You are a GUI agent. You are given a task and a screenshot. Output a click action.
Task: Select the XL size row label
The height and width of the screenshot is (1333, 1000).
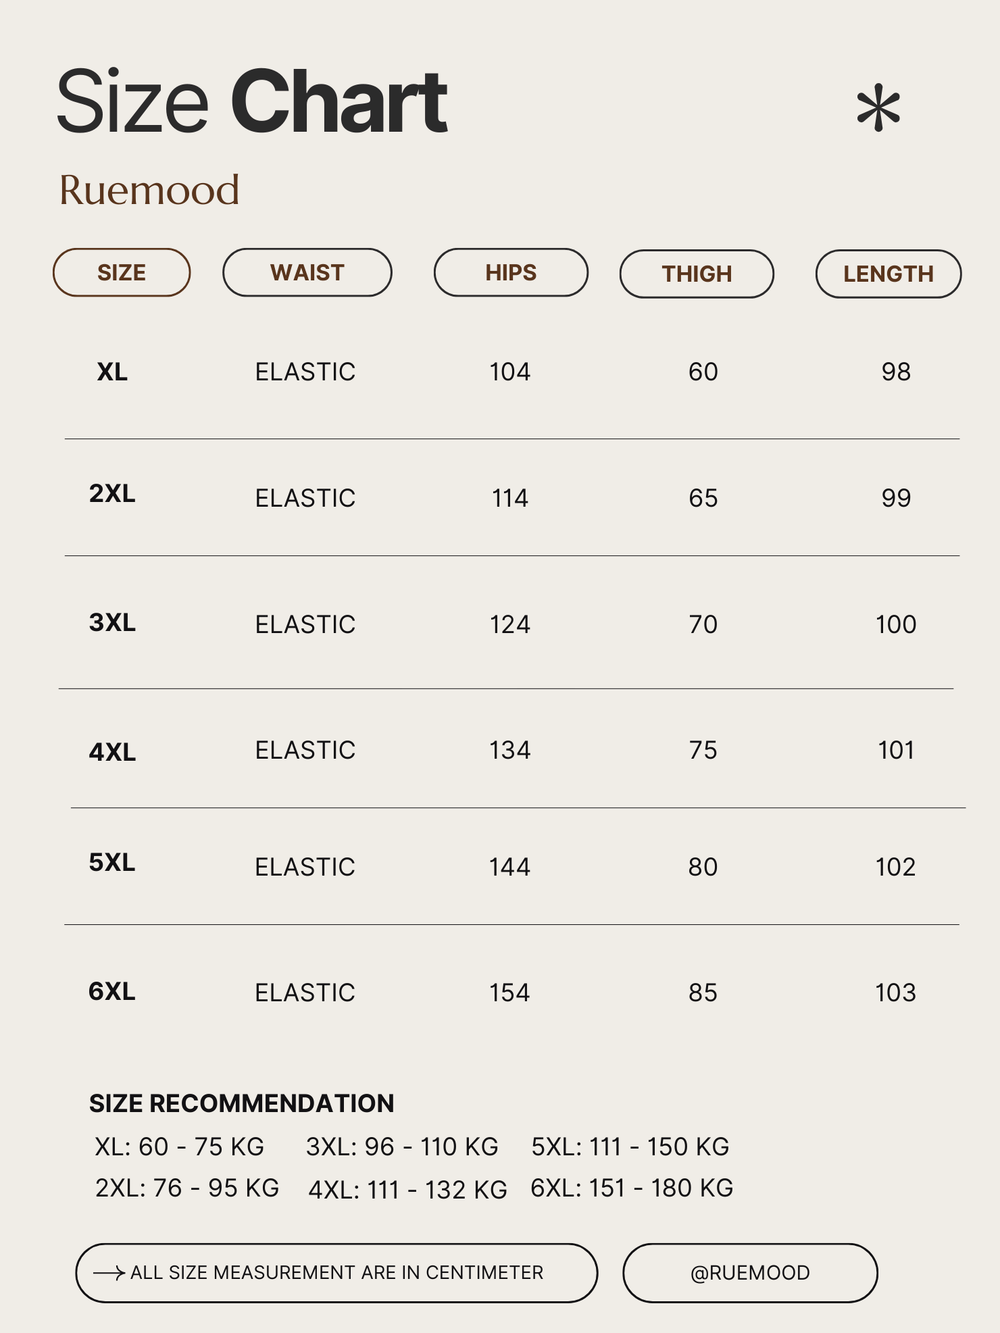point(112,372)
